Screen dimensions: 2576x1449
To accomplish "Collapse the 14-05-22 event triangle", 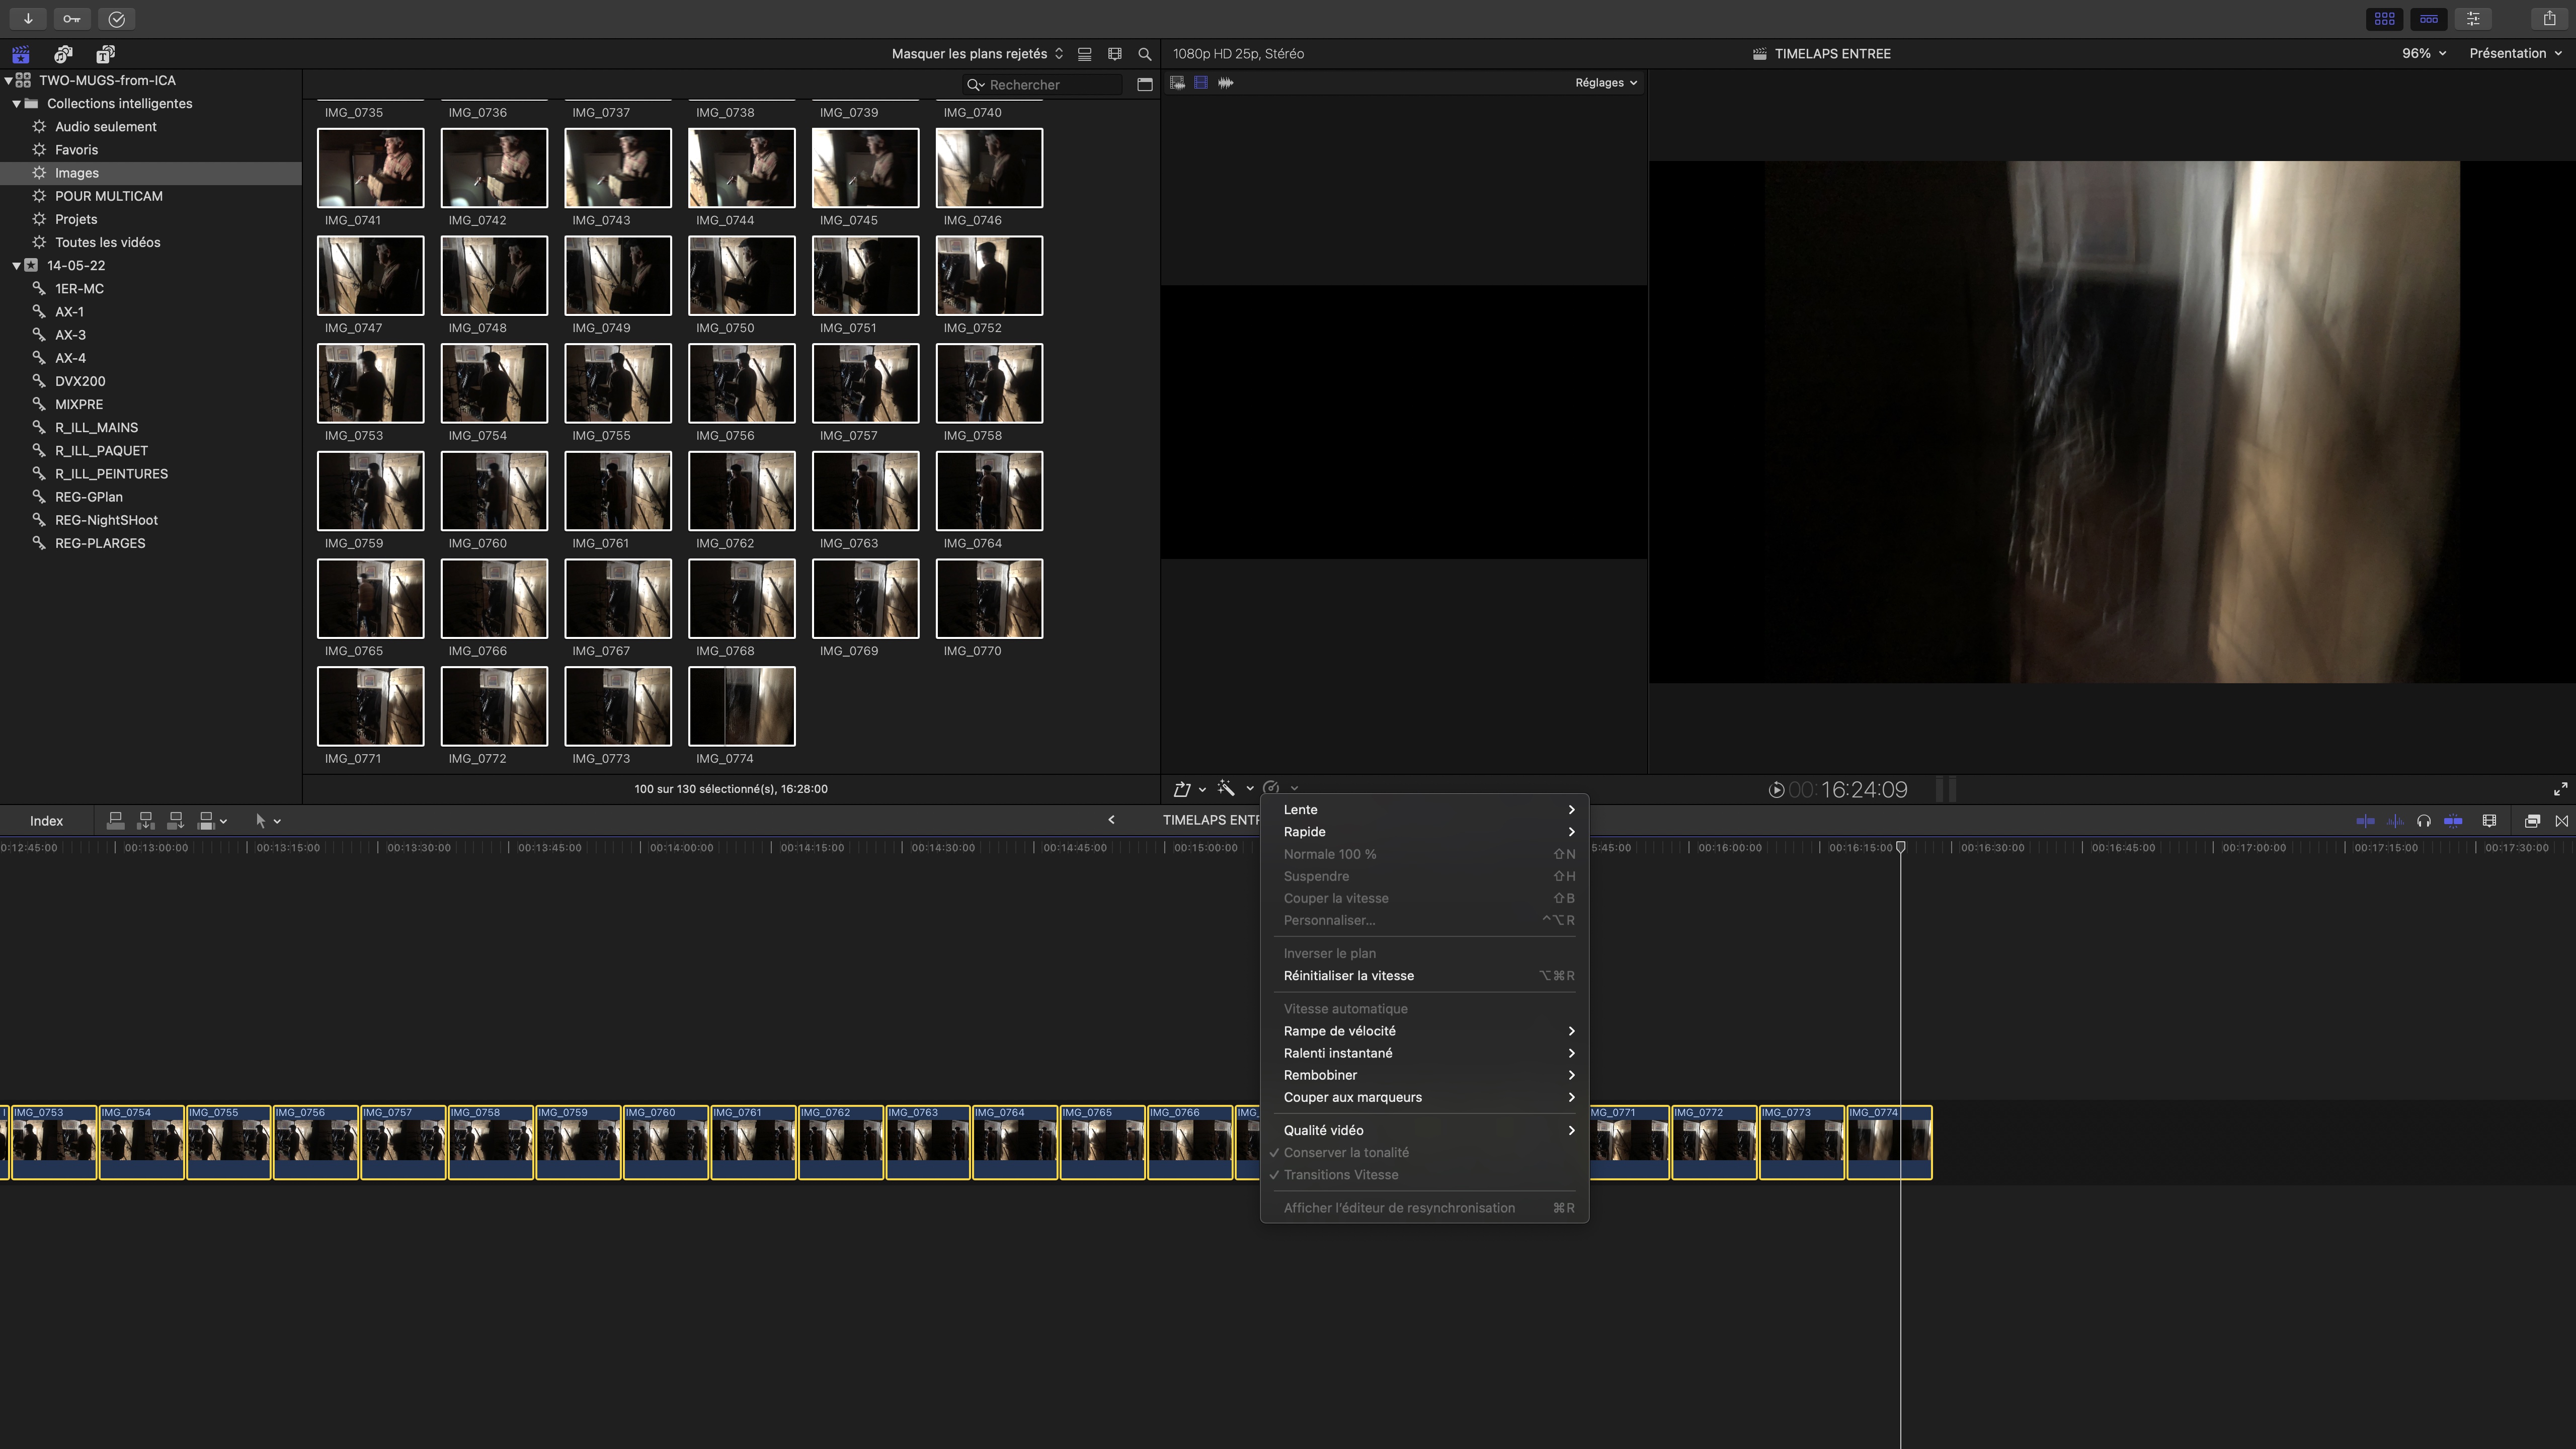I will point(17,266).
